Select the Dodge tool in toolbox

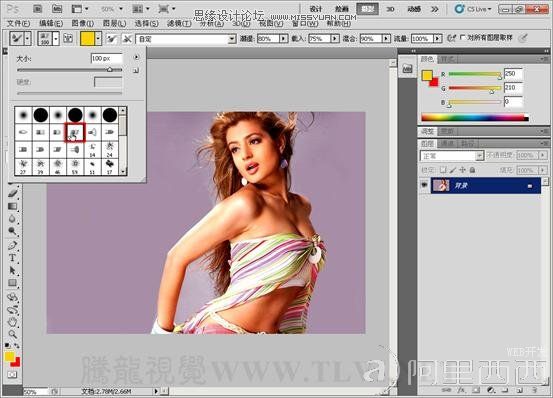pyautogui.click(x=13, y=231)
